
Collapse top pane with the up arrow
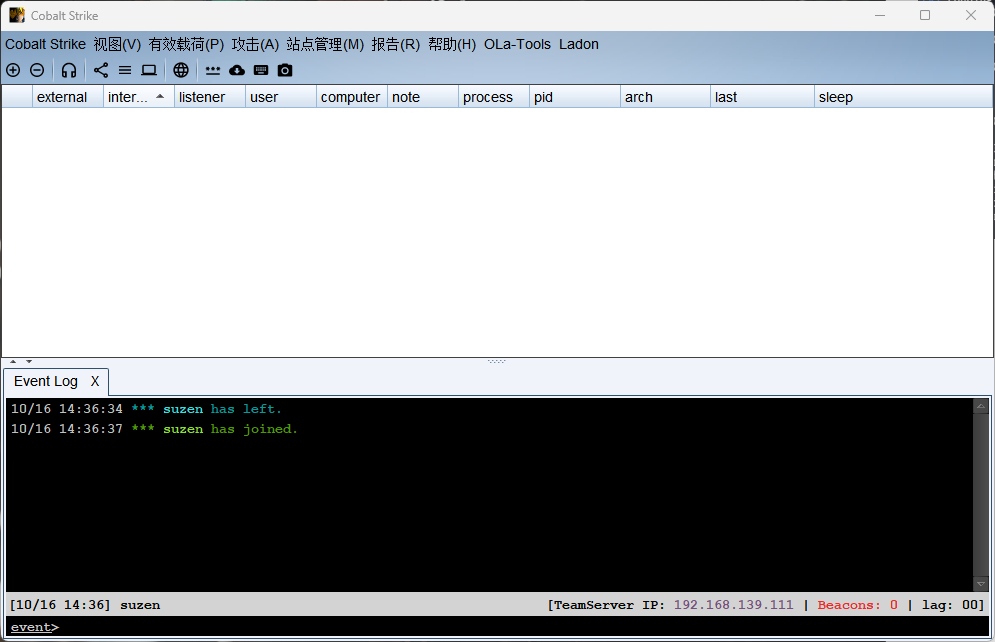click(x=13, y=362)
